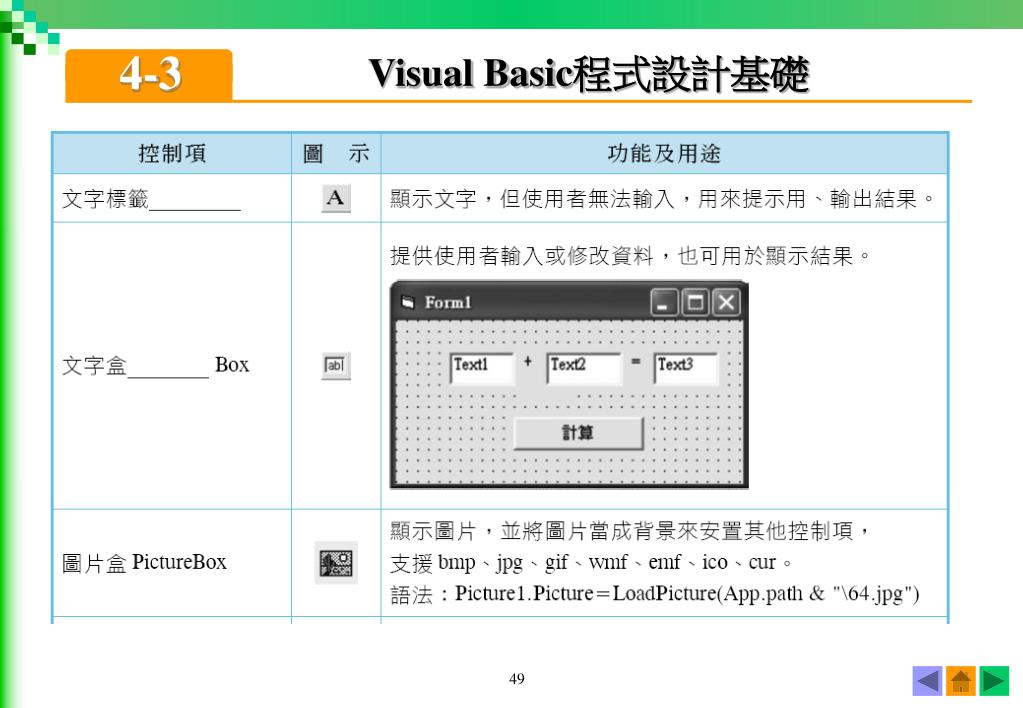Click into the Text3 input box

[686, 369]
